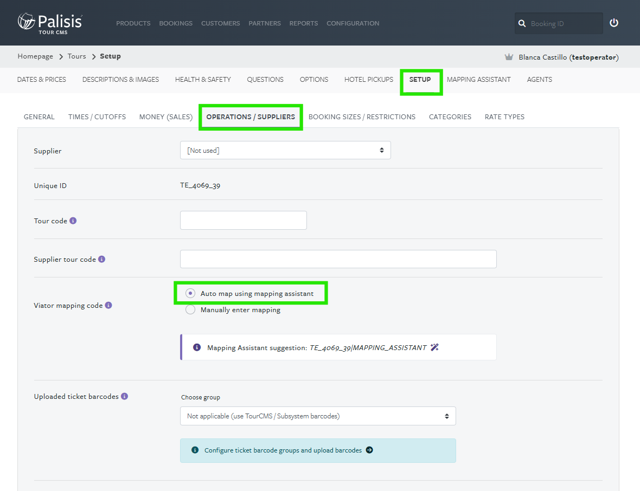Click the search magnifier icon
The image size is (640, 491).
(x=522, y=23)
